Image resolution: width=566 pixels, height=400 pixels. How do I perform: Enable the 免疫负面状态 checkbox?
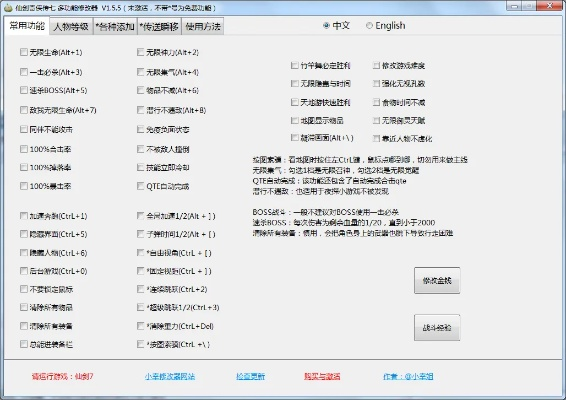140,129
